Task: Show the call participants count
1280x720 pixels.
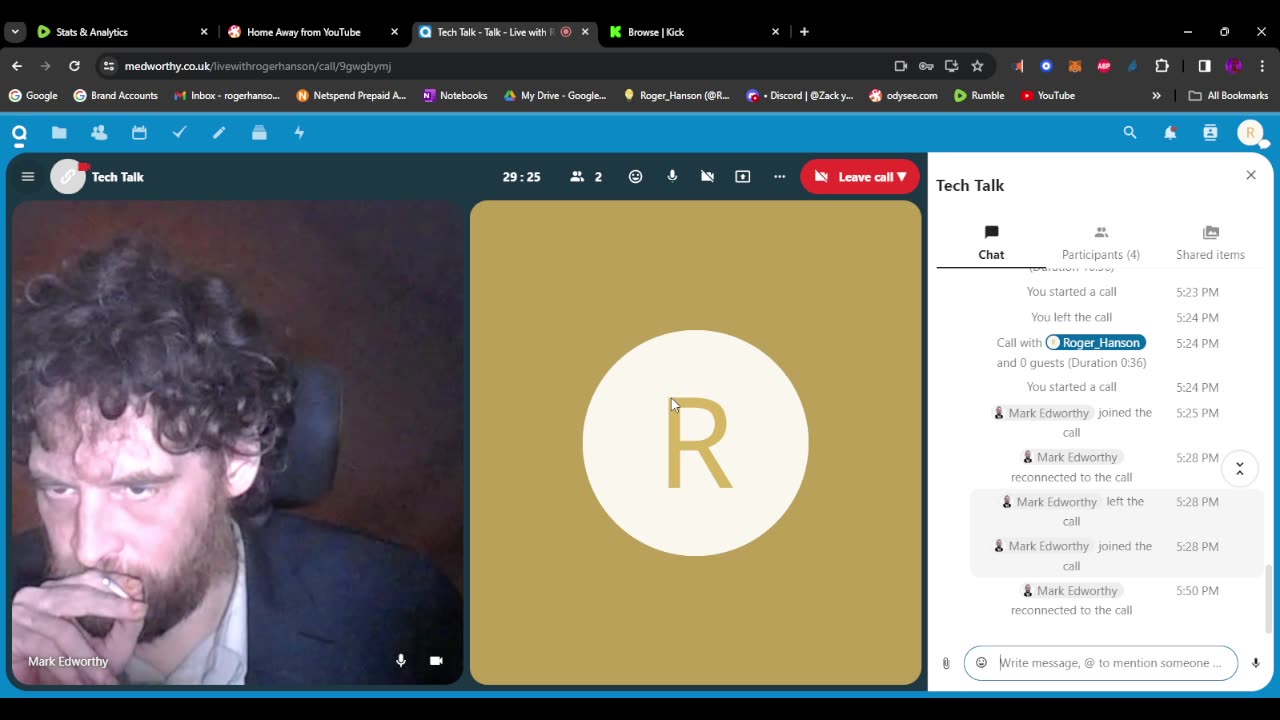Action: click(586, 177)
